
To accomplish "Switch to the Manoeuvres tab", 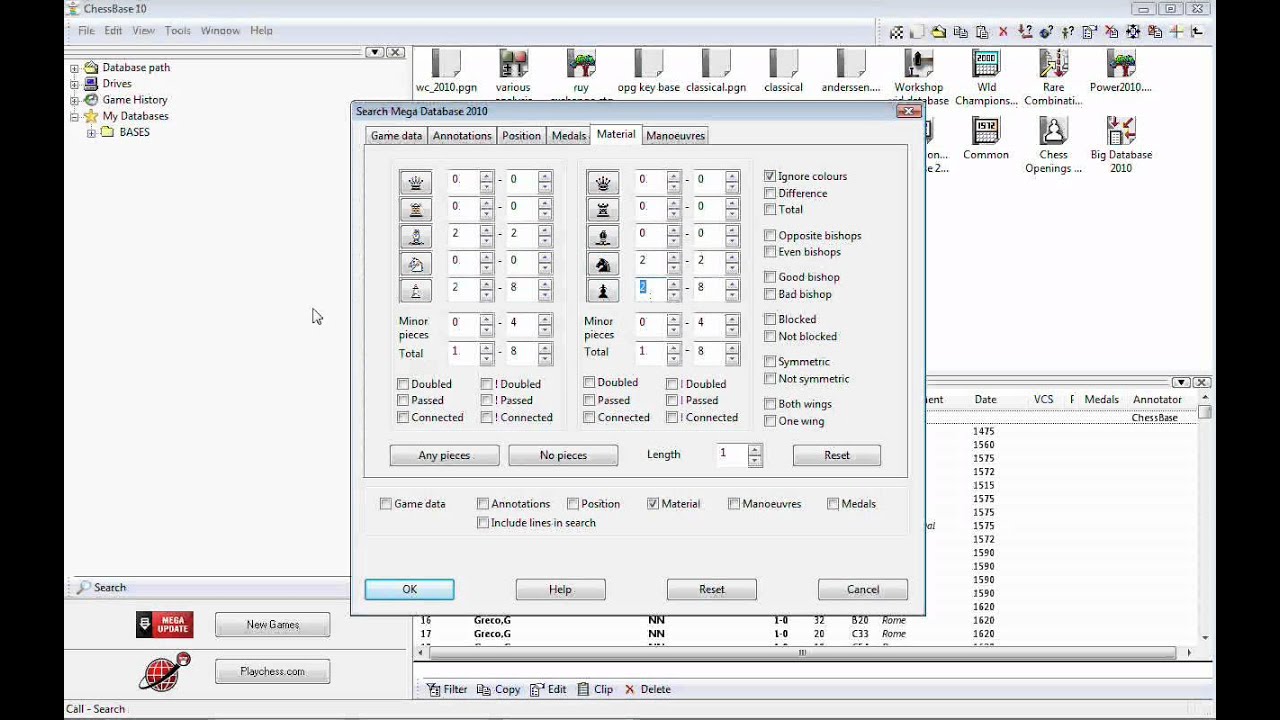I will point(676,135).
